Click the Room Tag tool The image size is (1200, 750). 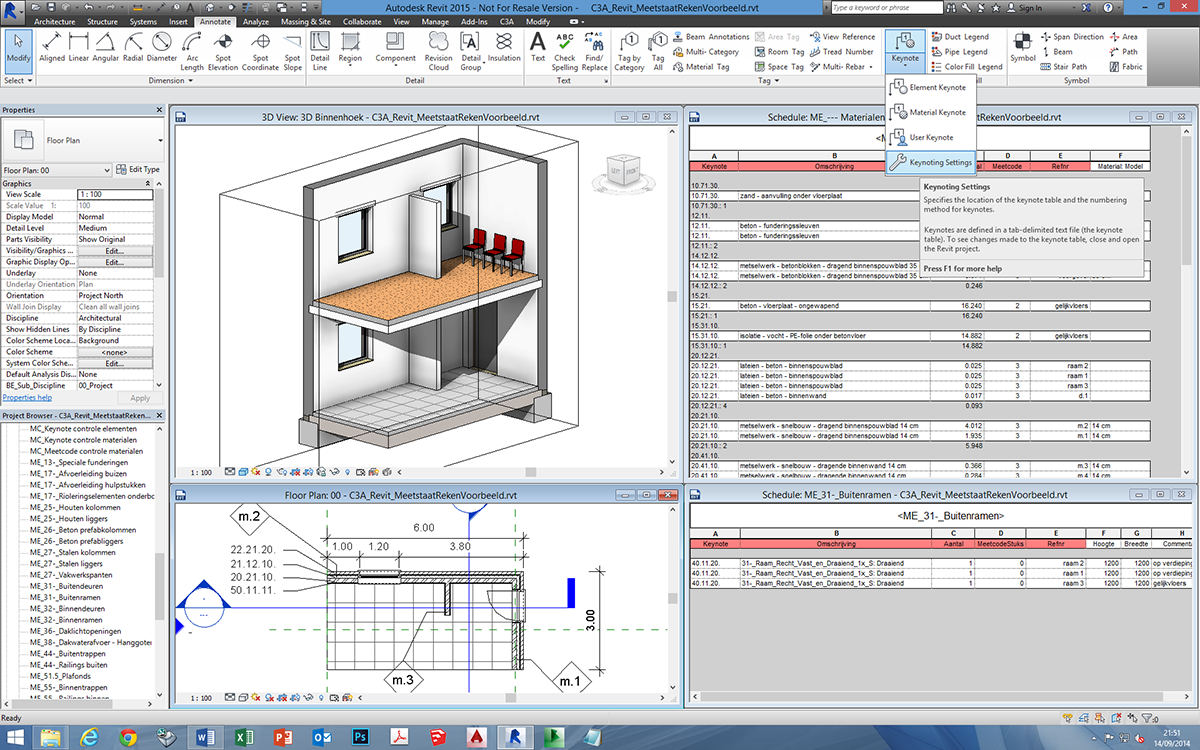778,52
